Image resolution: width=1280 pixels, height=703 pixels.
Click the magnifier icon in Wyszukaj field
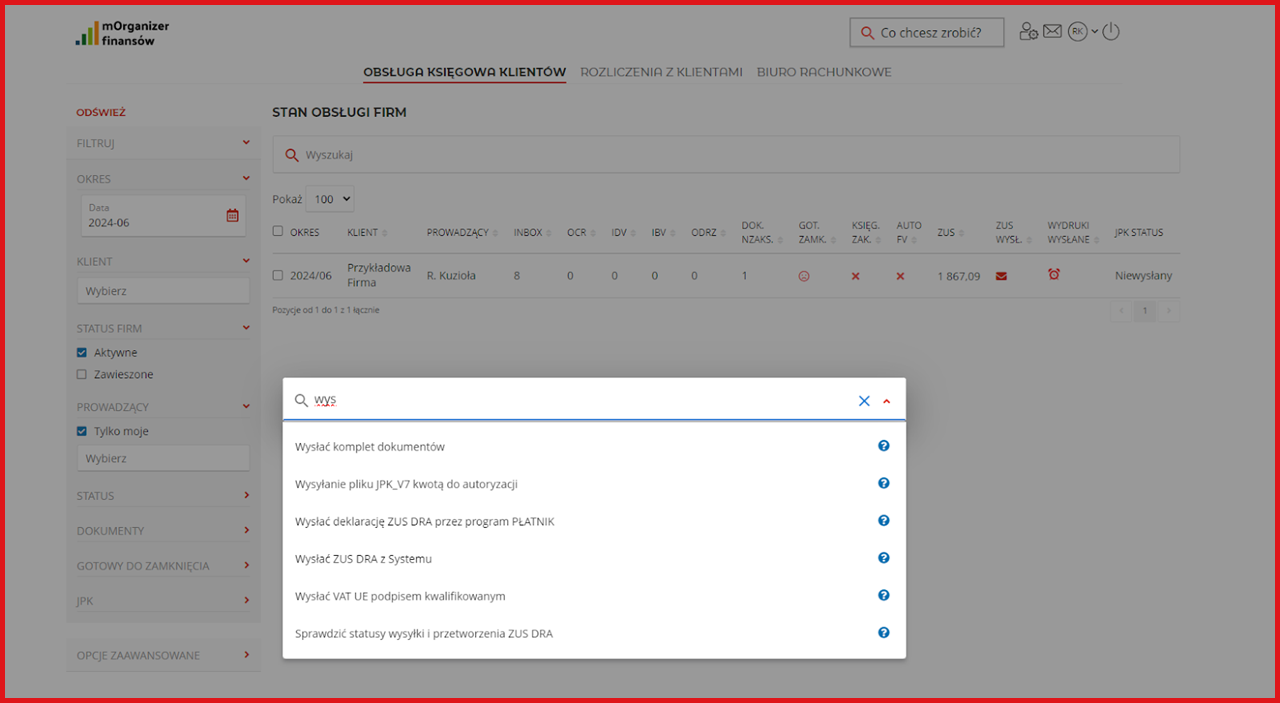point(292,155)
